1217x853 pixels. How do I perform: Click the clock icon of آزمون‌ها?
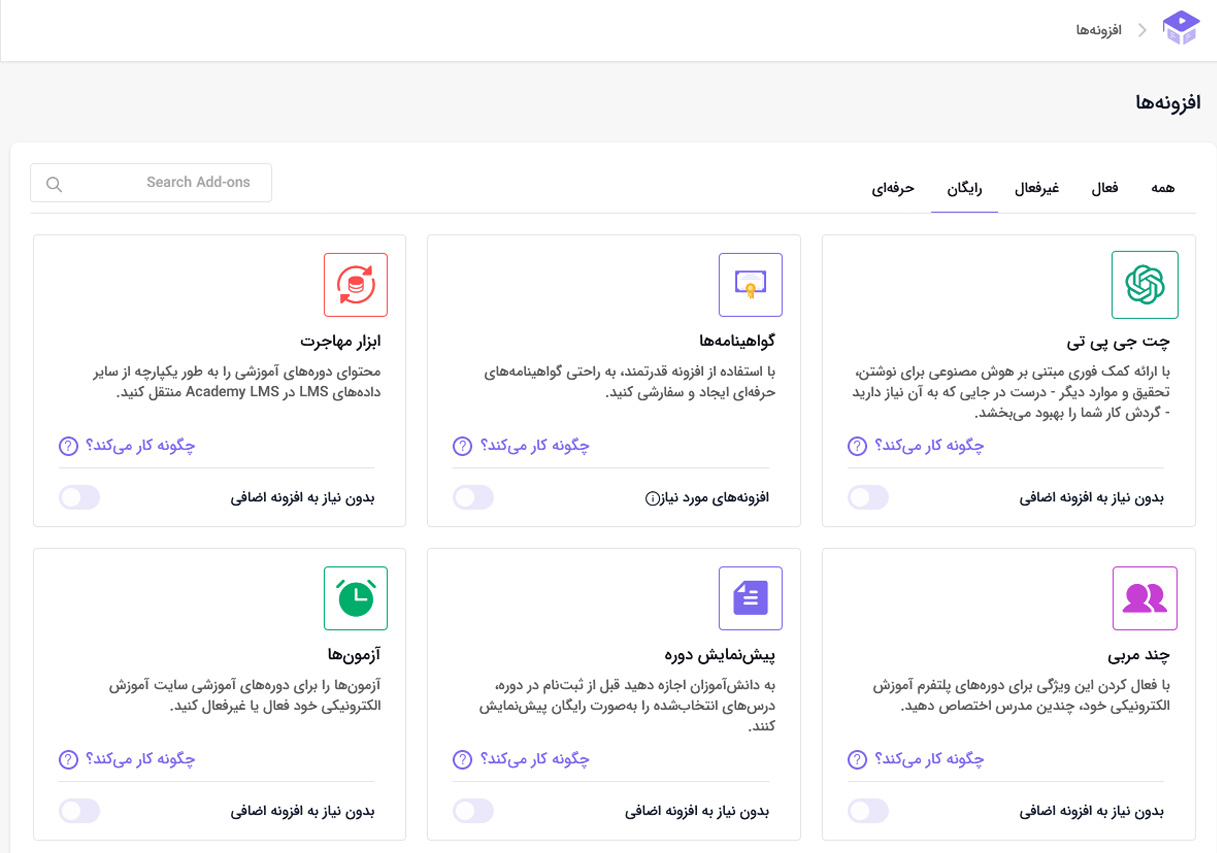coord(356,598)
